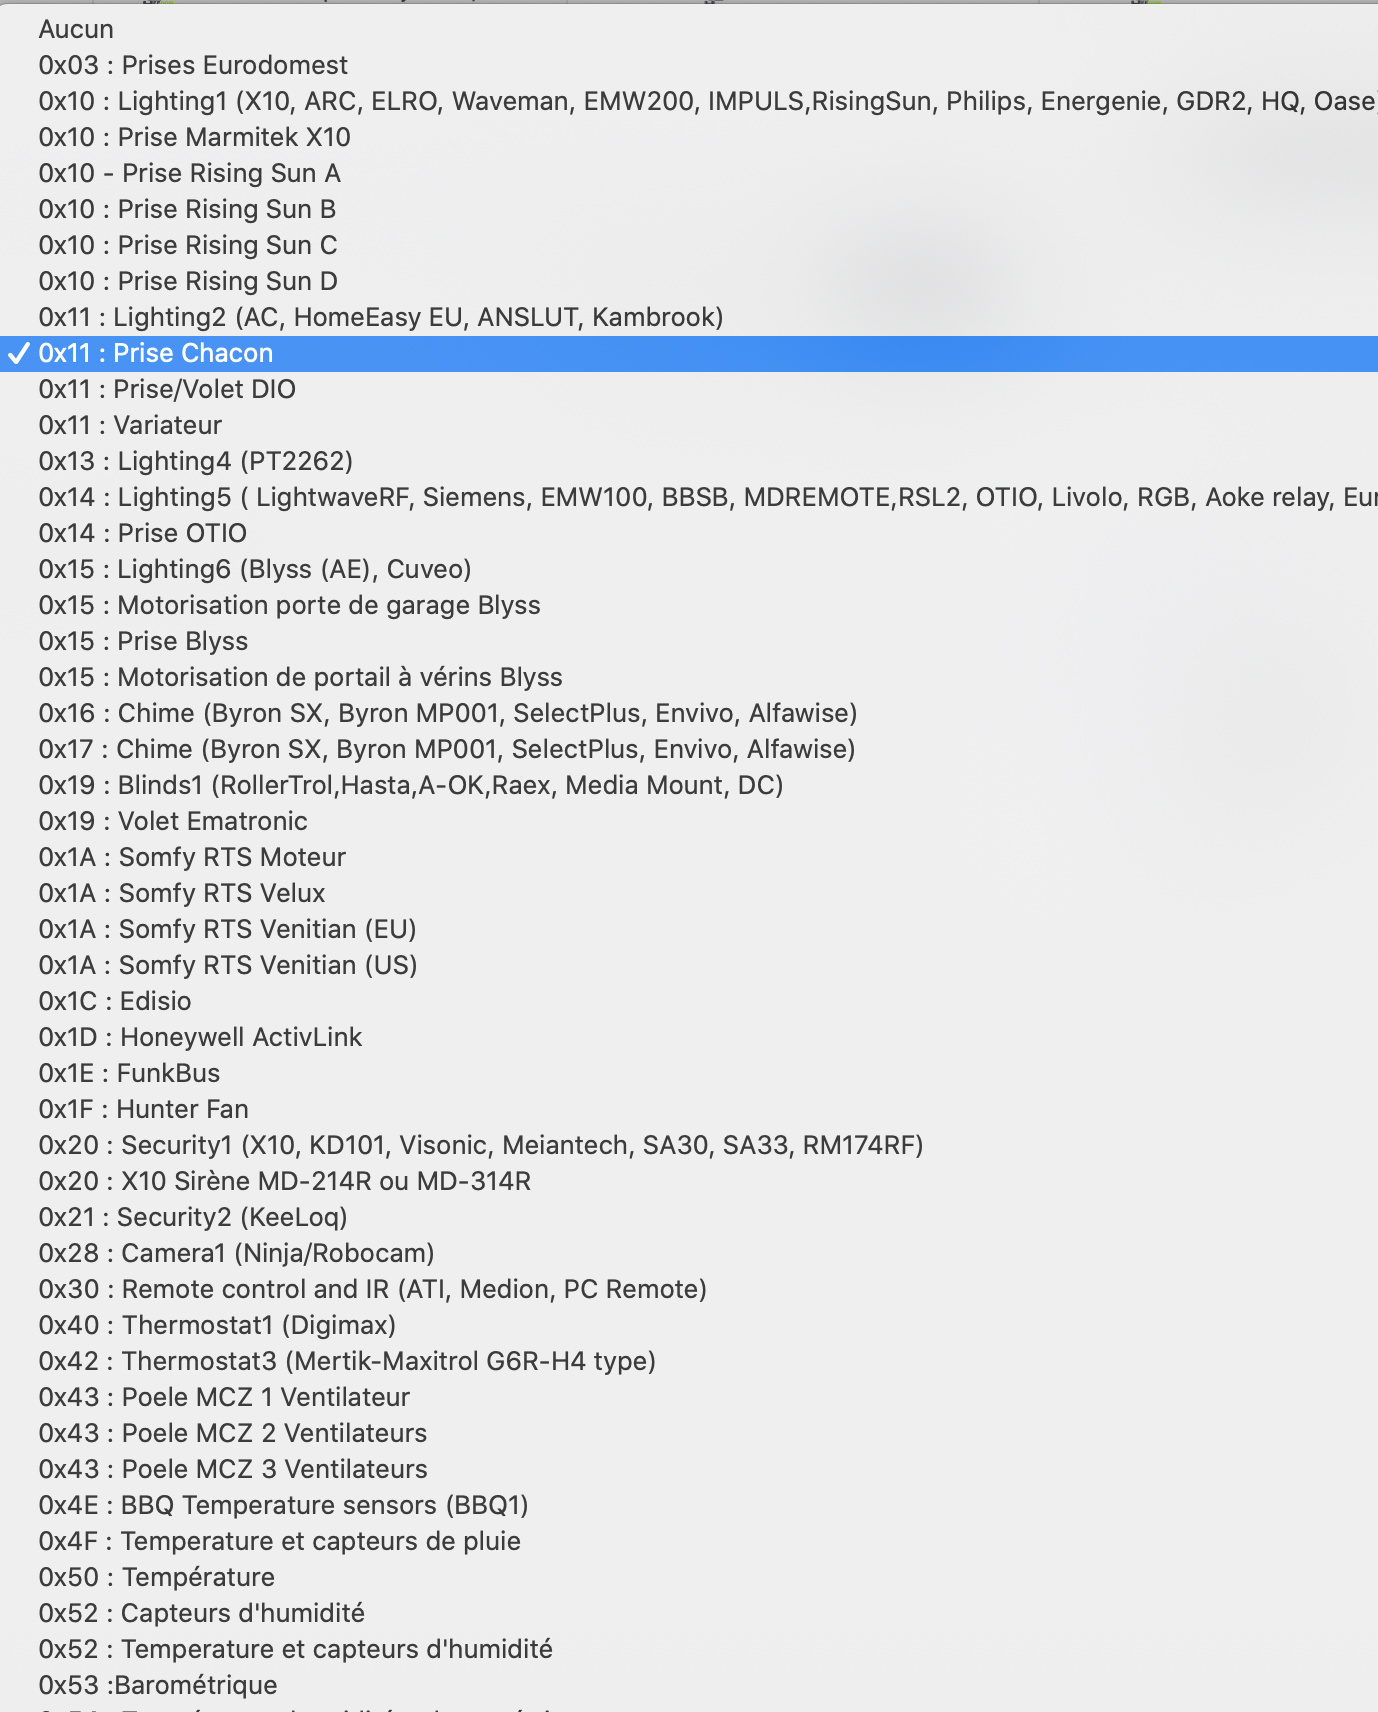Choose '0x15 : Prise Blyss'
Screen dimensions: 1378x1712
pos(689,641)
